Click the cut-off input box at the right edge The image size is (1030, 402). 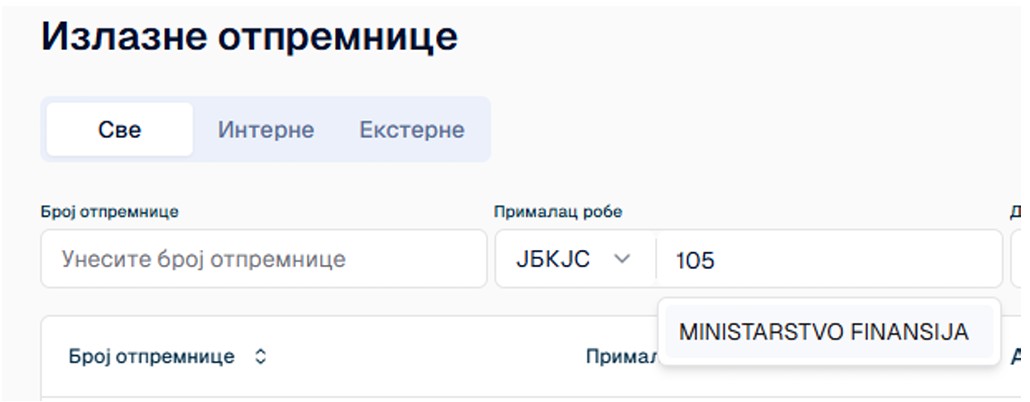tap(1019, 259)
